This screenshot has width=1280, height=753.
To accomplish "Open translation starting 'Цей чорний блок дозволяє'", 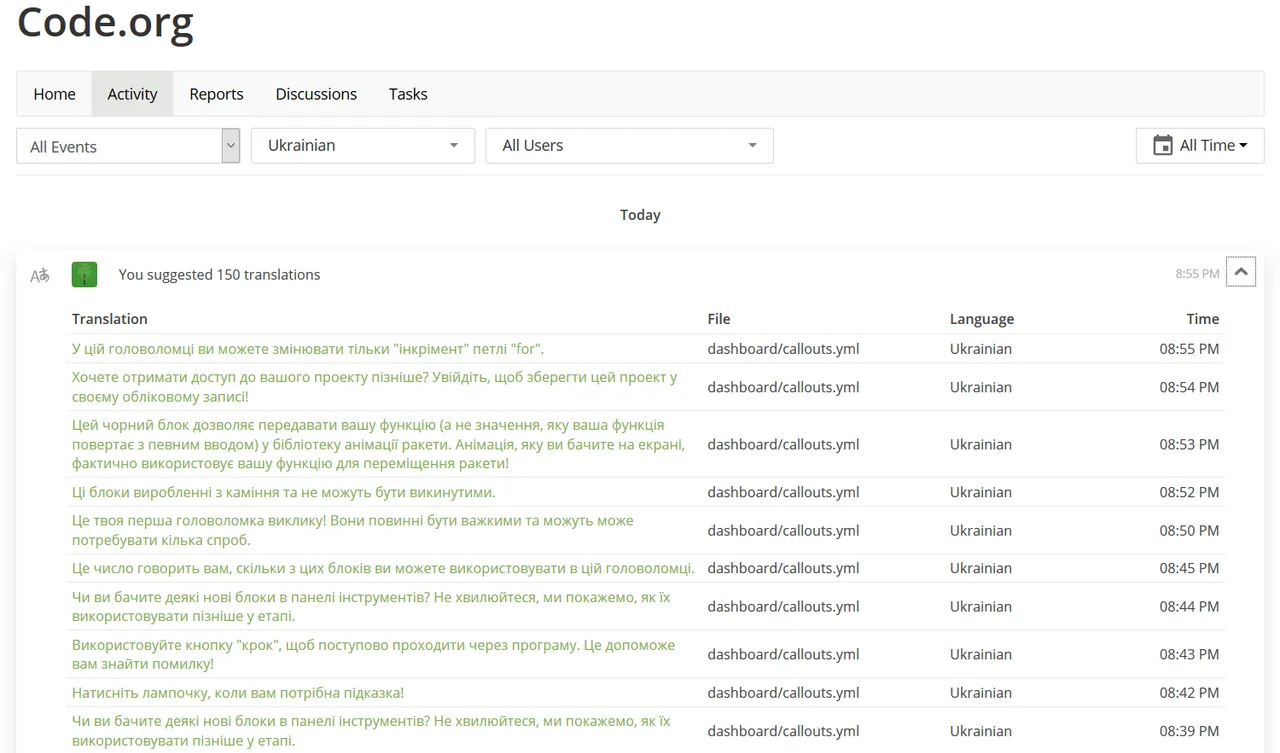I will click(379, 444).
